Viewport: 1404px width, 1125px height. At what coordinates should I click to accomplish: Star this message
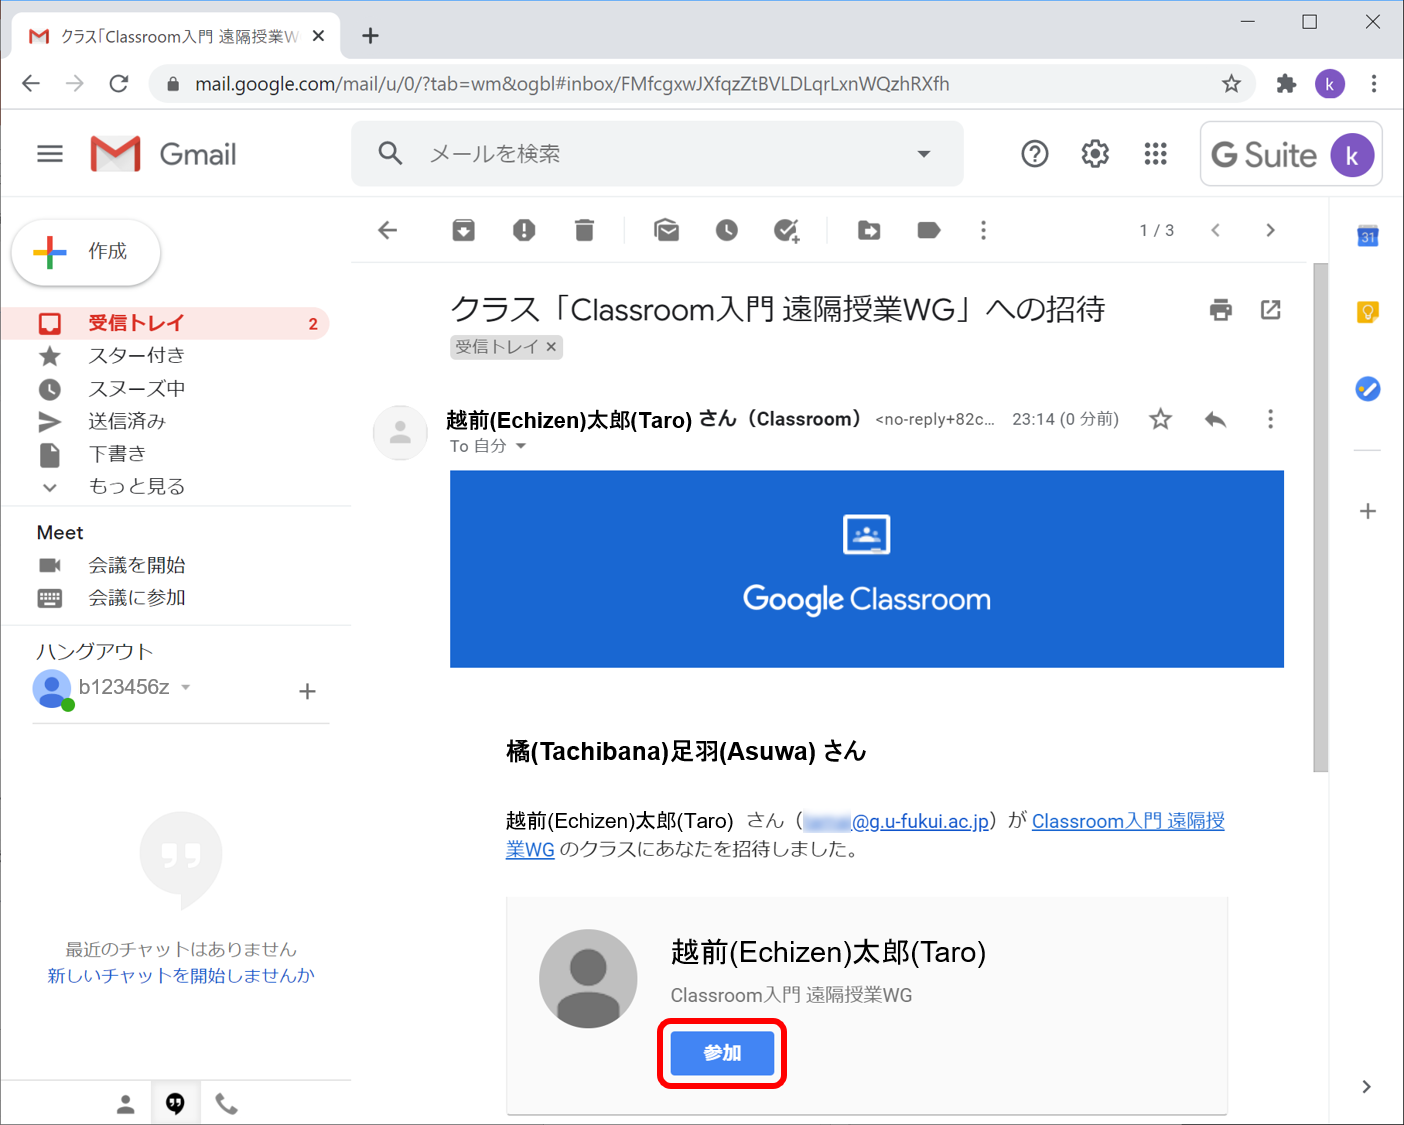[x=1160, y=419]
